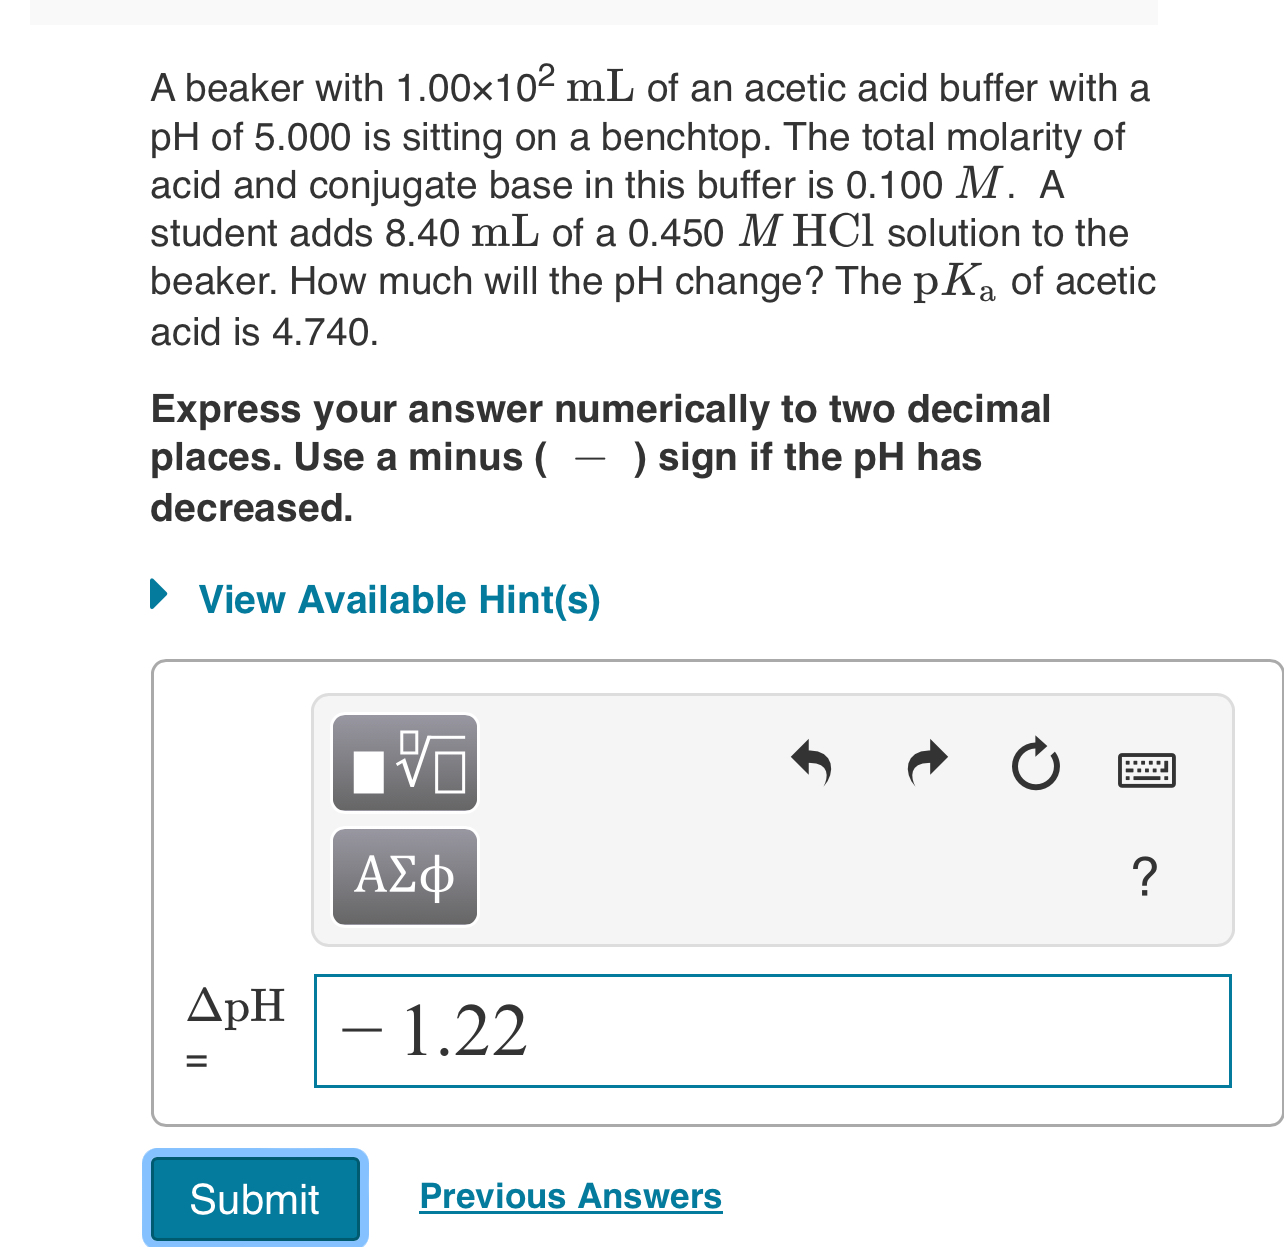Open the Greek symbols ΑΣφ palette
The width and height of the screenshot is (1284, 1247).
point(404,877)
